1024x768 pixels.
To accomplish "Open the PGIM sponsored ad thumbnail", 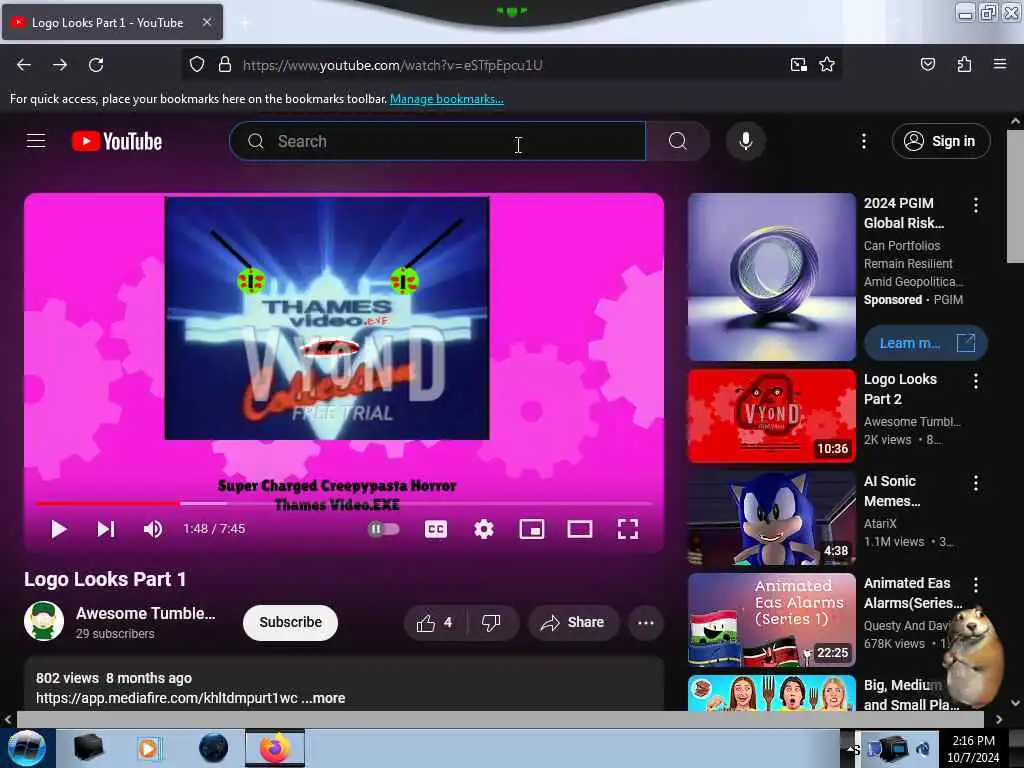I will pyautogui.click(x=772, y=277).
